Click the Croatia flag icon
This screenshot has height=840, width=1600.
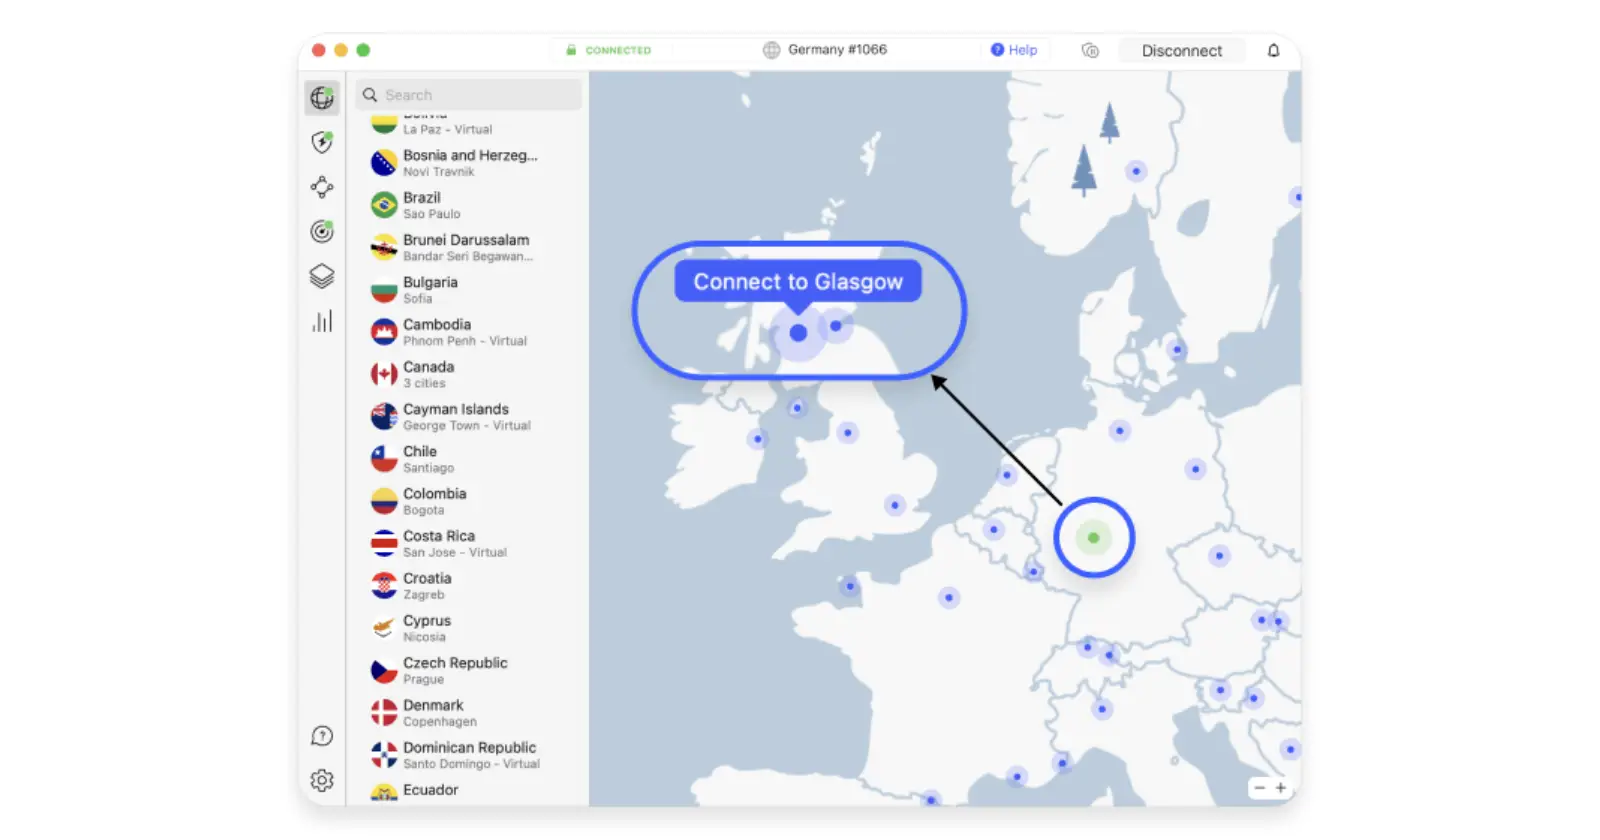(x=384, y=586)
